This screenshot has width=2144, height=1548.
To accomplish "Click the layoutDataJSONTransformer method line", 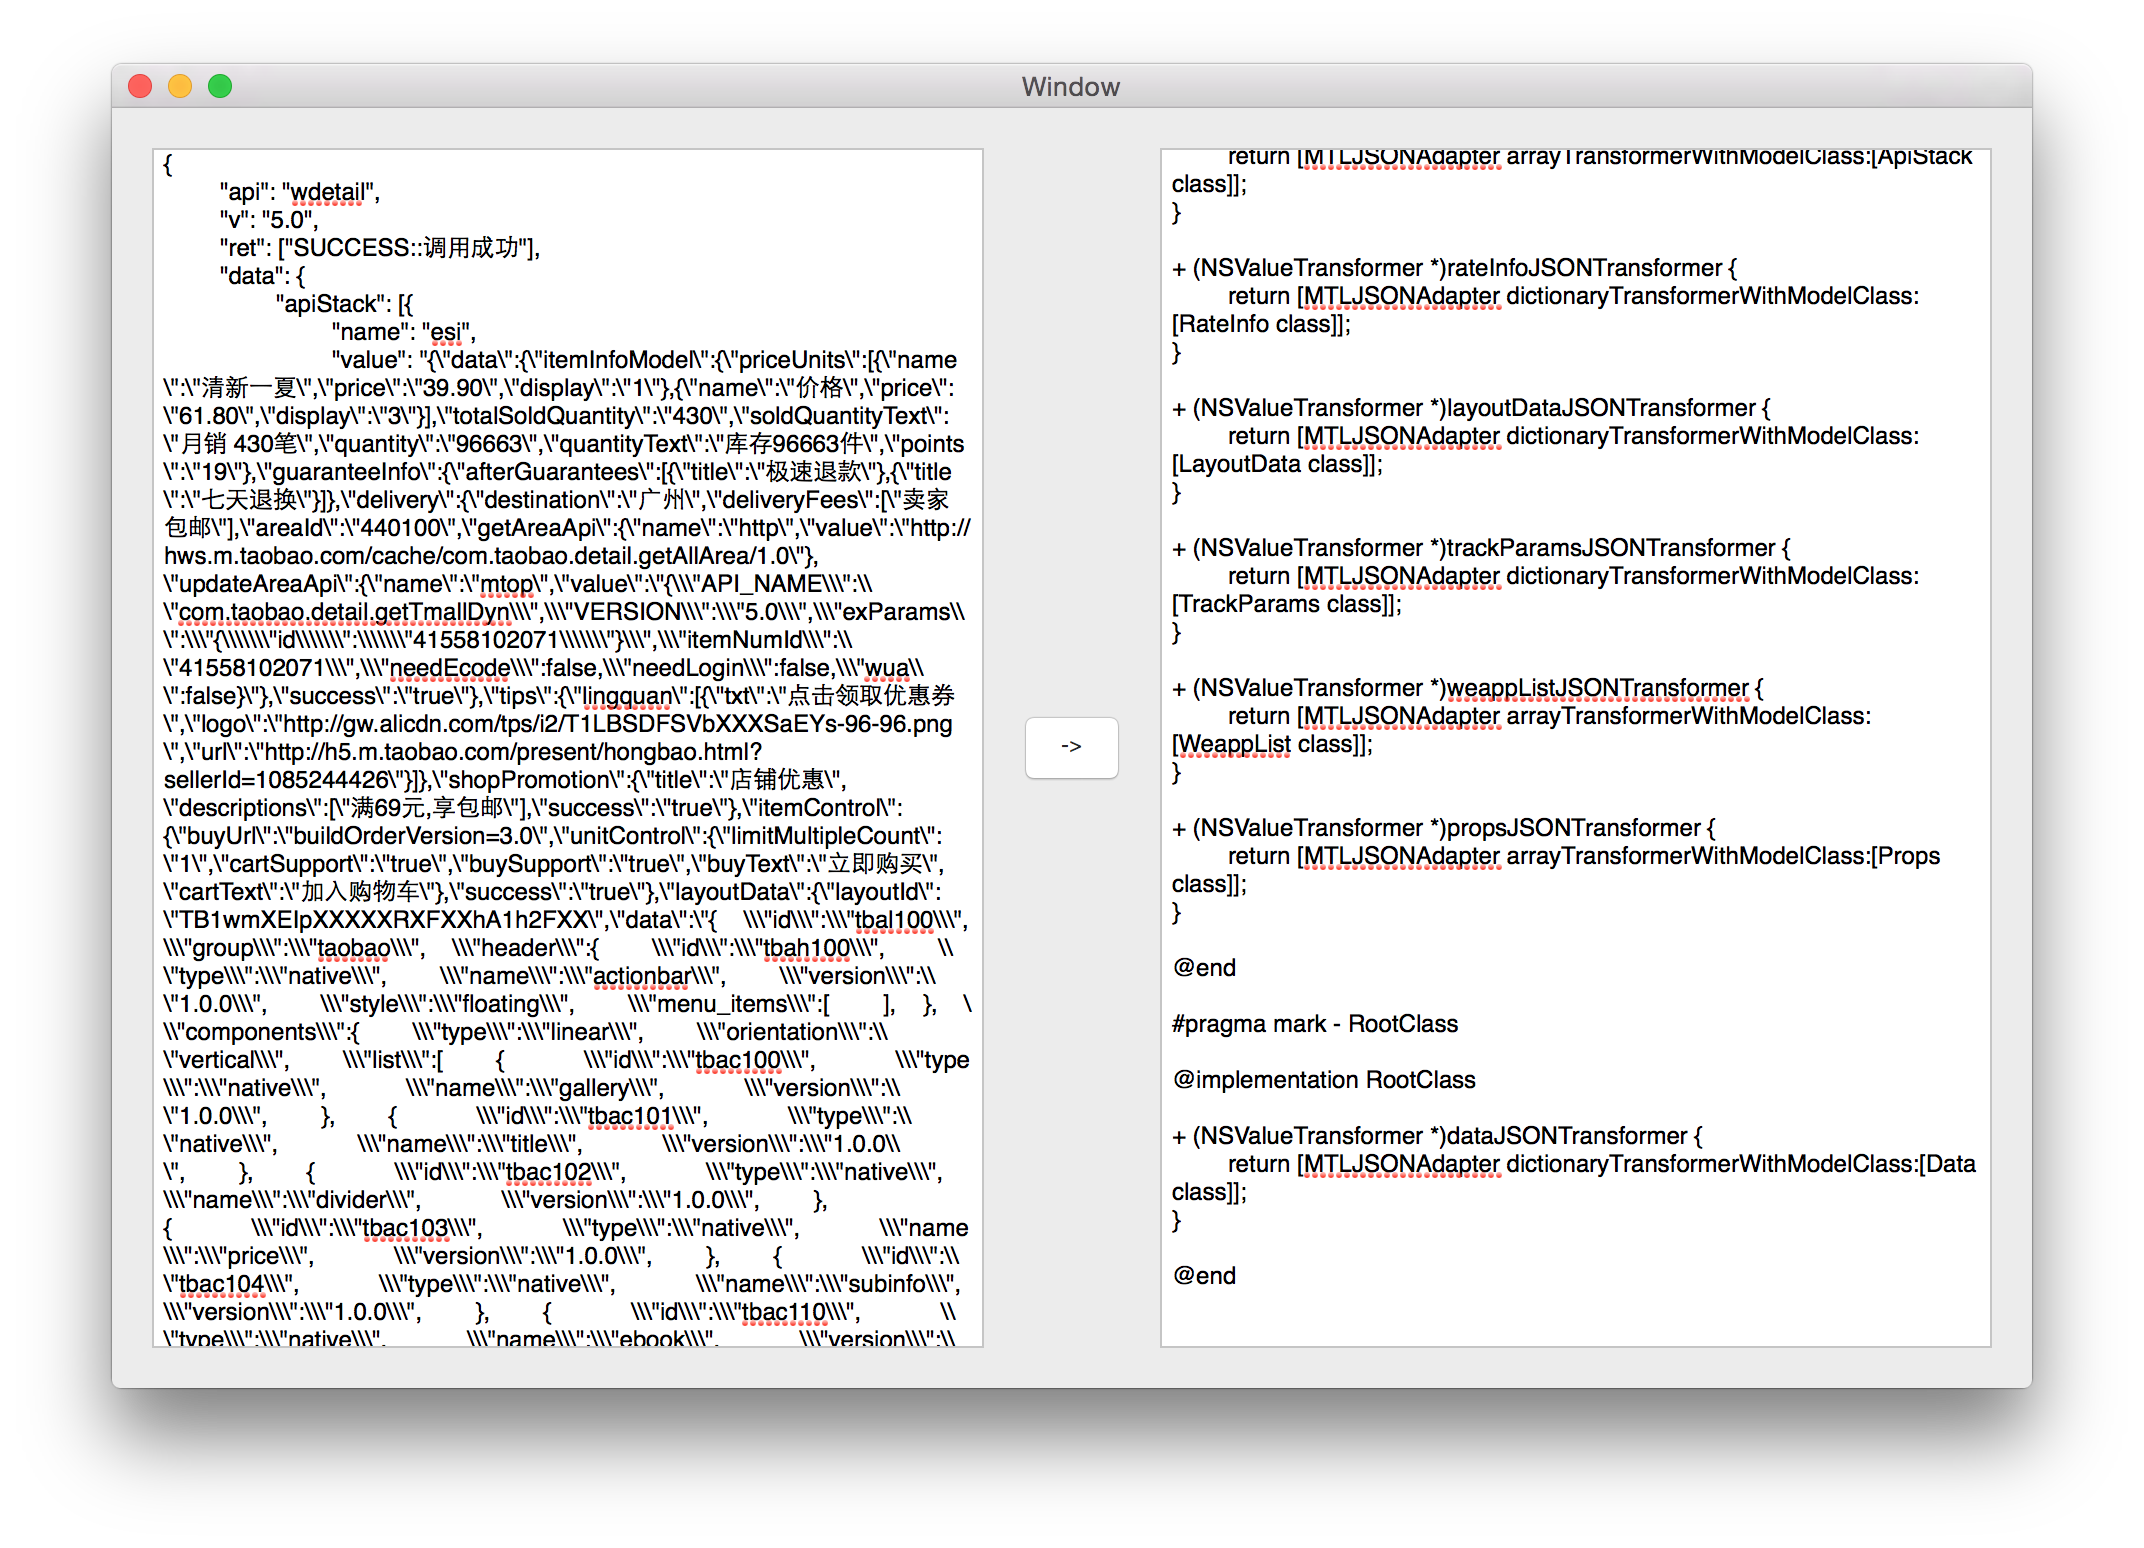I will coord(1470,408).
